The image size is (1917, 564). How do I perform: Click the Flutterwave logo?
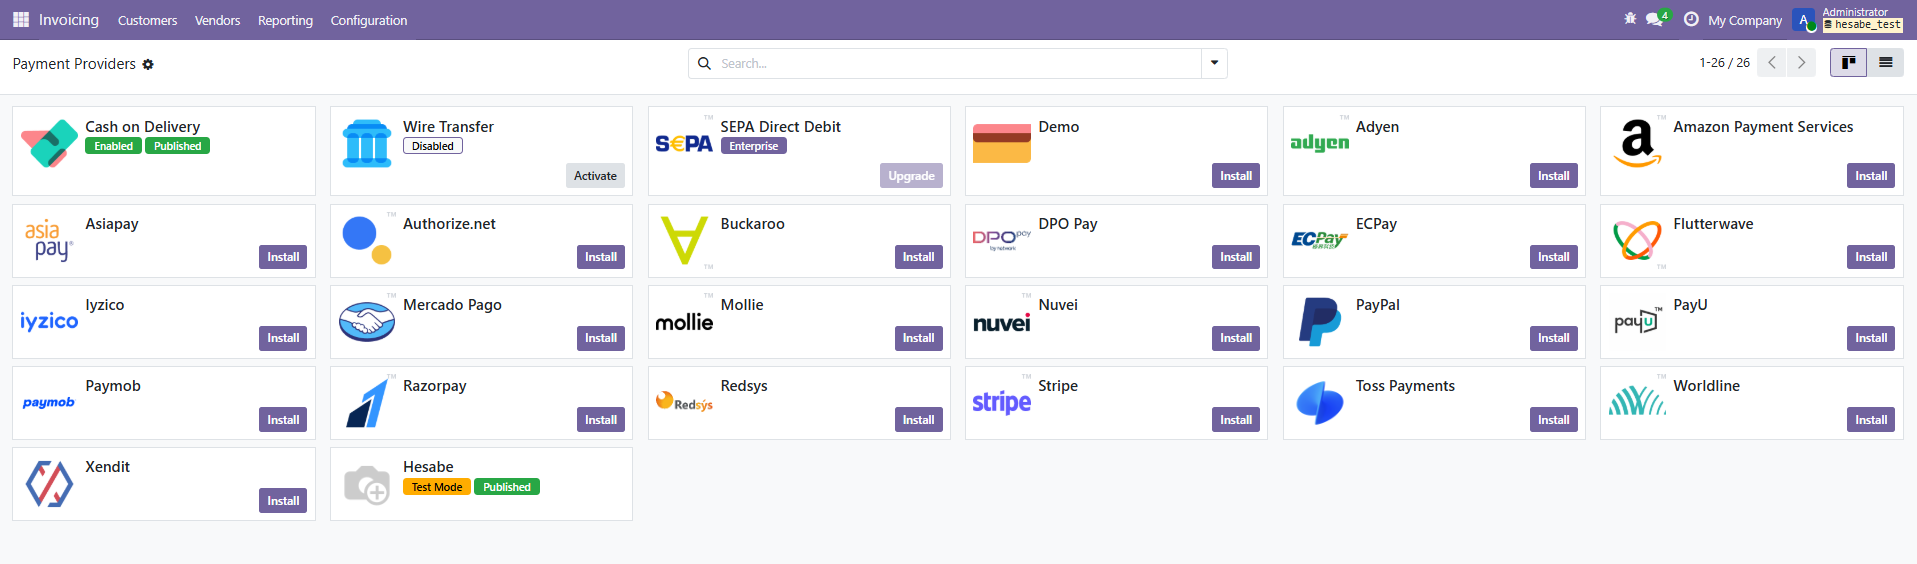point(1637,241)
